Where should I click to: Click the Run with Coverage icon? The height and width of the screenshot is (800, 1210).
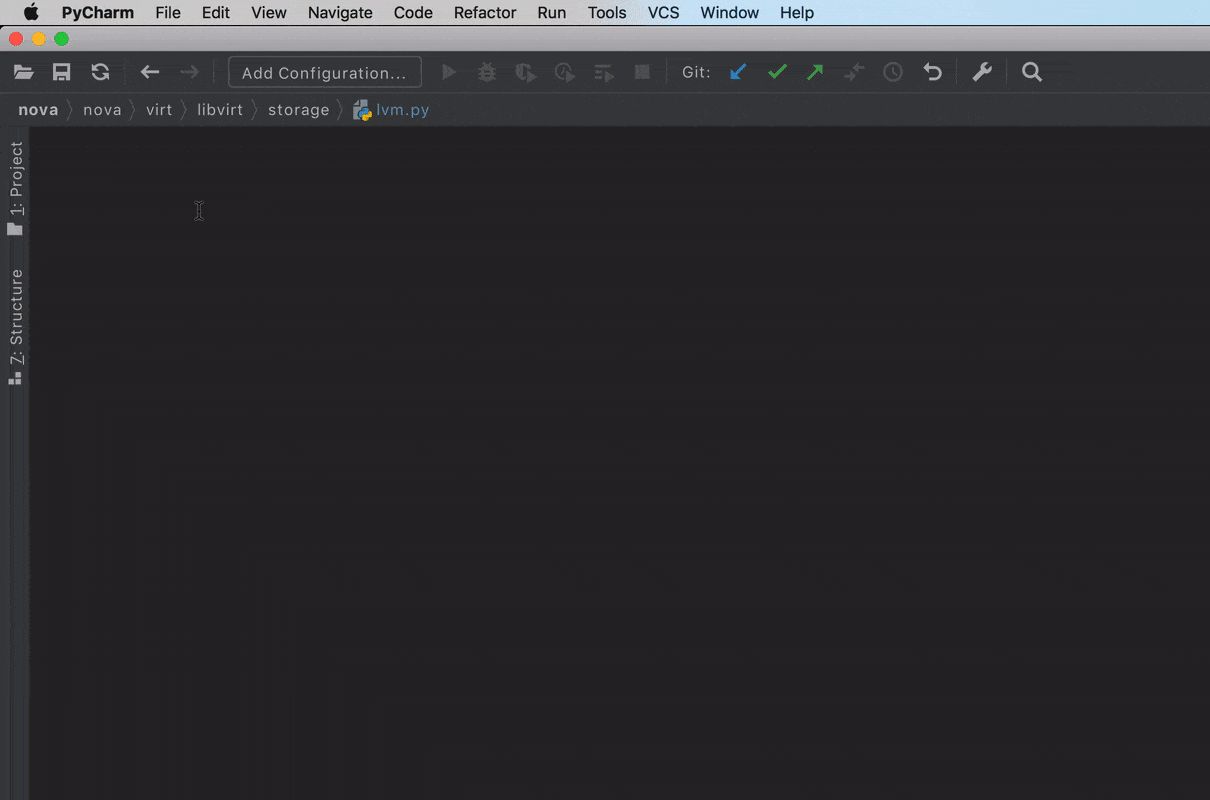pyautogui.click(x=525, y=72)
